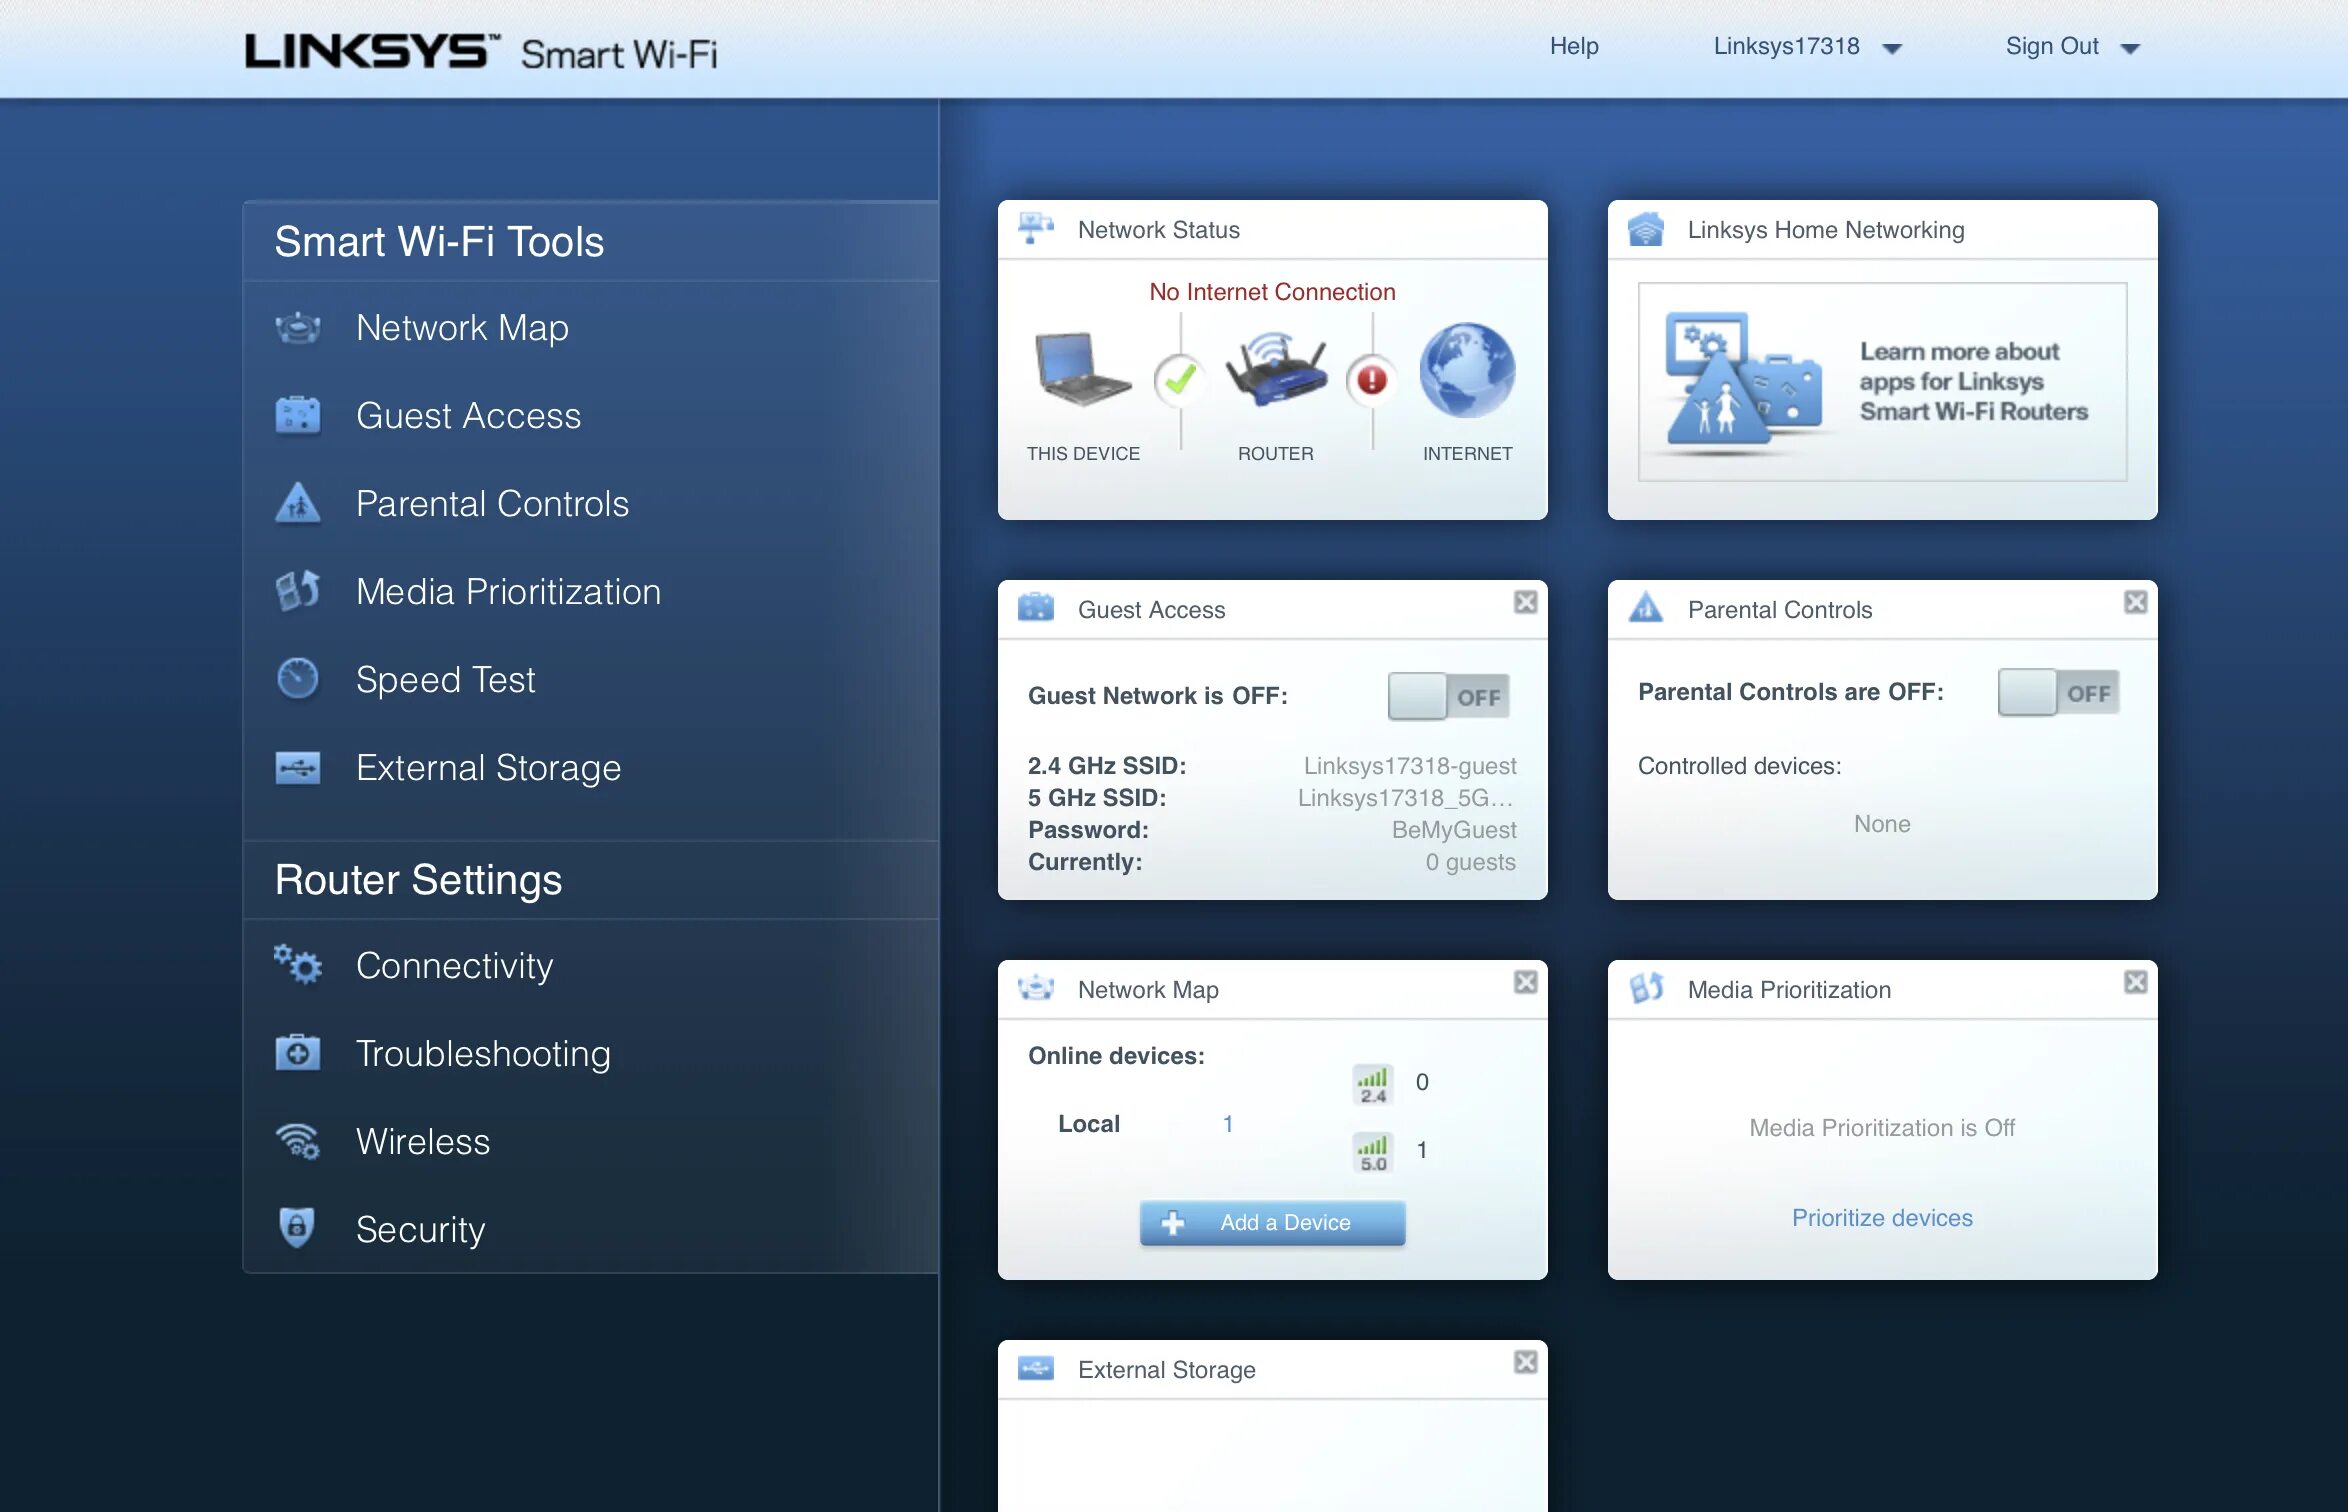Click the Media Prioritization sidebar icon
This screenshot has height=1512, width=2348.
[297, 591]
